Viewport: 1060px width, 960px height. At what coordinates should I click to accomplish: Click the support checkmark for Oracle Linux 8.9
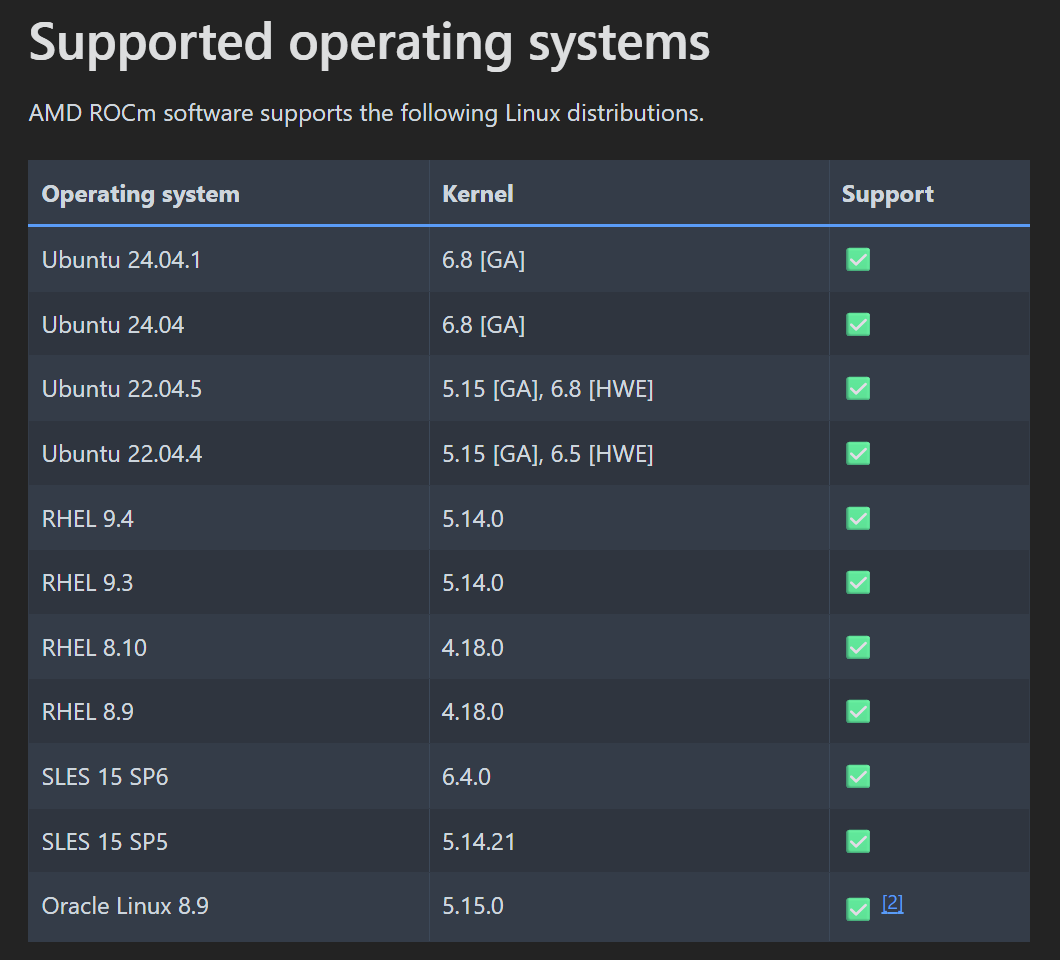click(858, 909)
